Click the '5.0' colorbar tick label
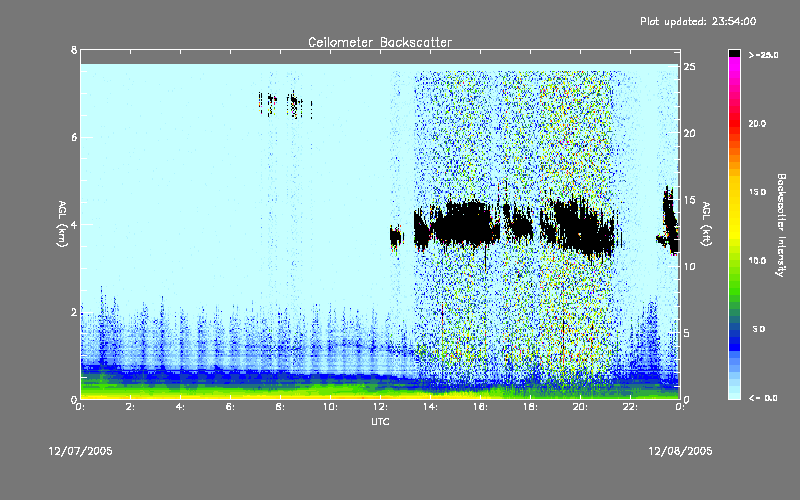Viewport: 800px width, 500px height. click(759, 329)
